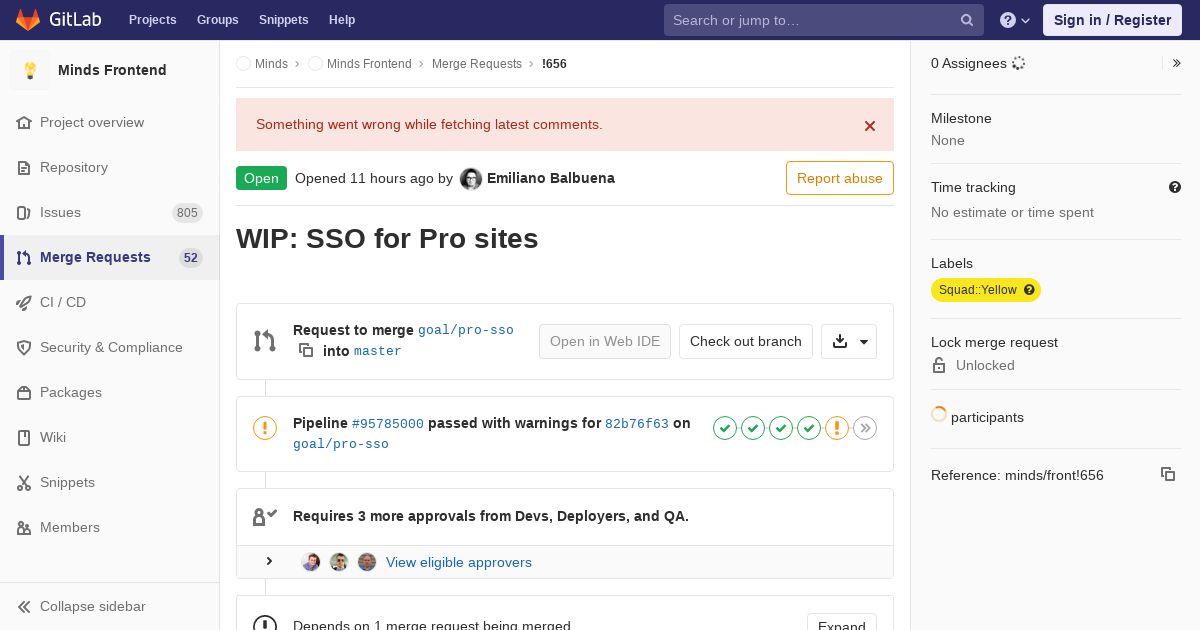This screenshot has height=630, width=1200.
Task: Click the Issues count badge 805
Action: [x=187, y=213]
